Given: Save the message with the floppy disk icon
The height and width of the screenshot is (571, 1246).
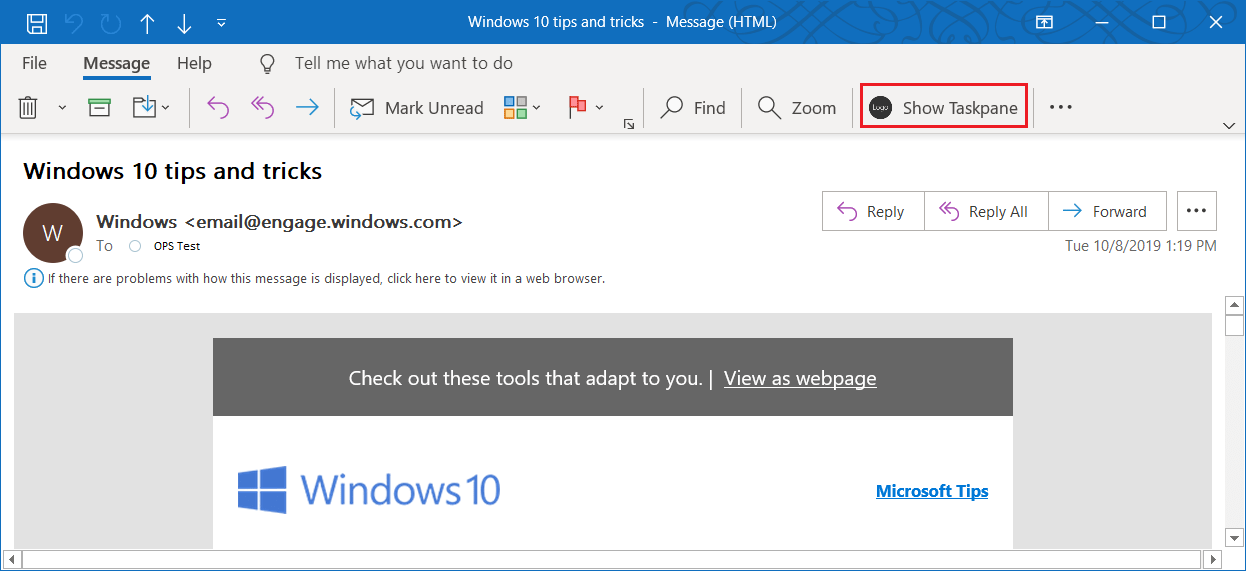Looking at the screenshot, I should coord(36,22).
